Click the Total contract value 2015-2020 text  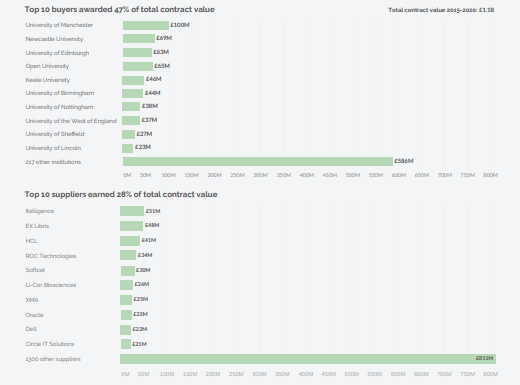(x=441, y=10)
